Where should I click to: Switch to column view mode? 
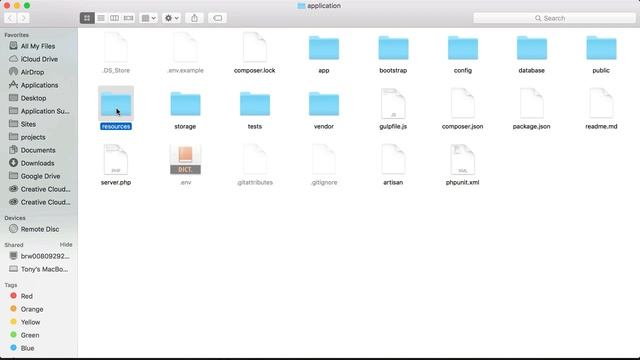tap(115, 18)
